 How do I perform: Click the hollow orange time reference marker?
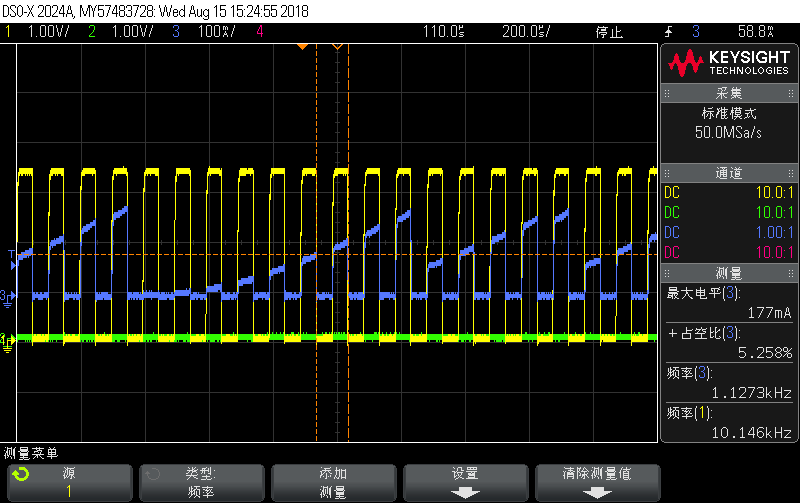(x=337, y=47)
